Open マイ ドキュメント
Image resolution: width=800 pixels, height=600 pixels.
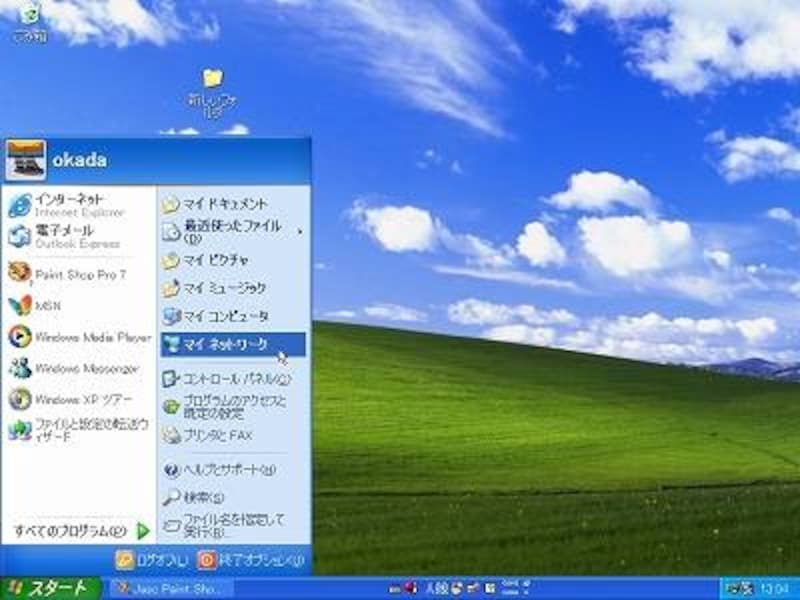(x=225, y=204)
